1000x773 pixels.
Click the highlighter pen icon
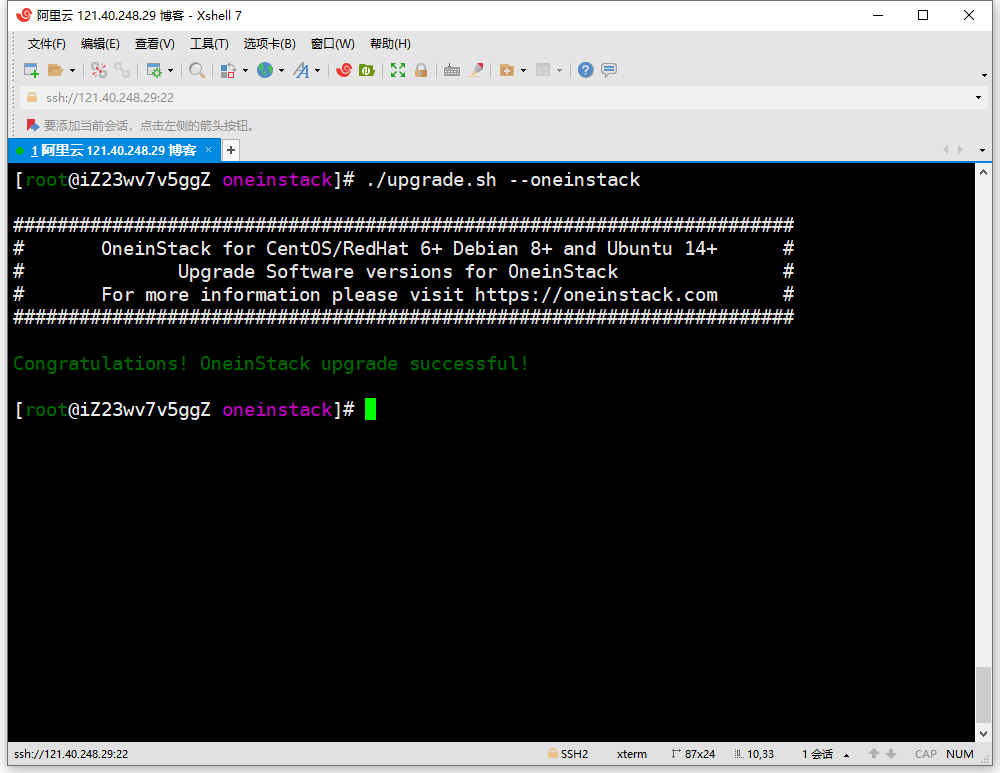(476, 70)
